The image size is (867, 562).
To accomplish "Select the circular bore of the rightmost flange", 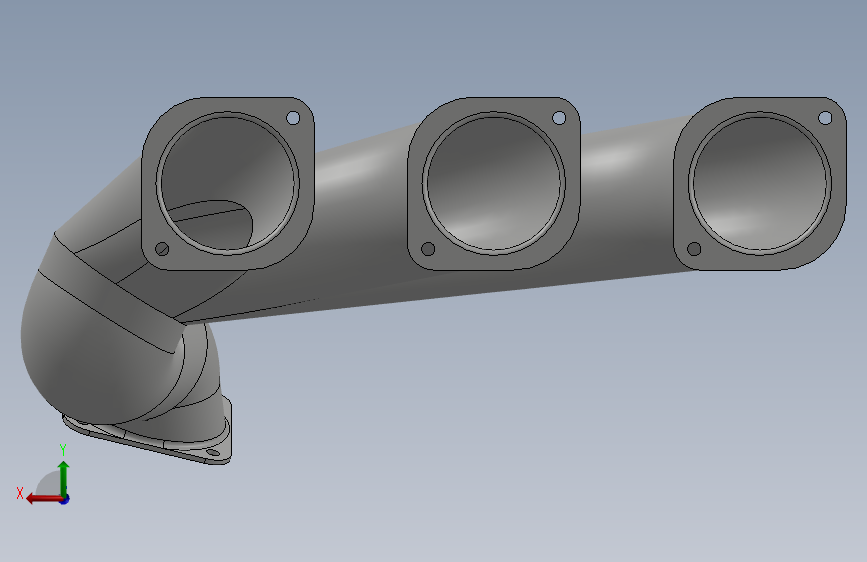I will tap(760, 183).
